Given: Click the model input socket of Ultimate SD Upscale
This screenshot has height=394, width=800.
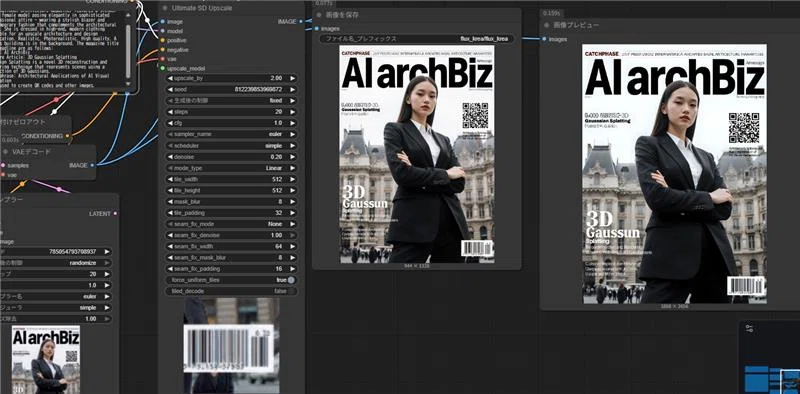Looking at the screenshot, I should 162,31.
